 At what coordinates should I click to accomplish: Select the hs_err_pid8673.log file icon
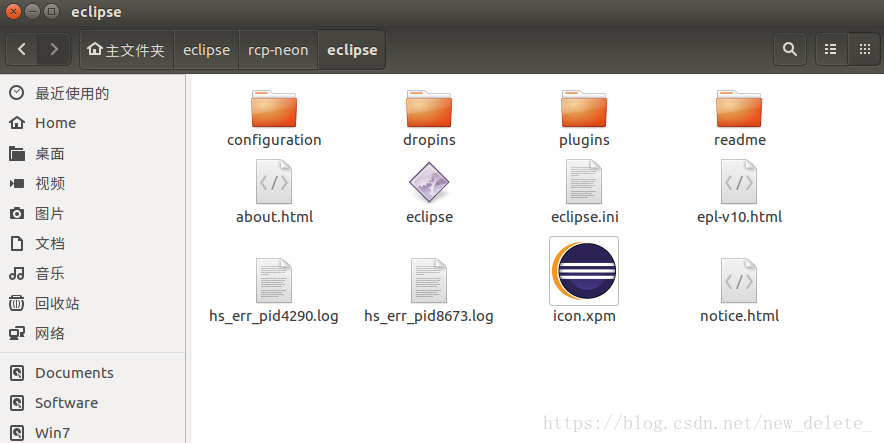pyautogui.click(x=429, y=281)
